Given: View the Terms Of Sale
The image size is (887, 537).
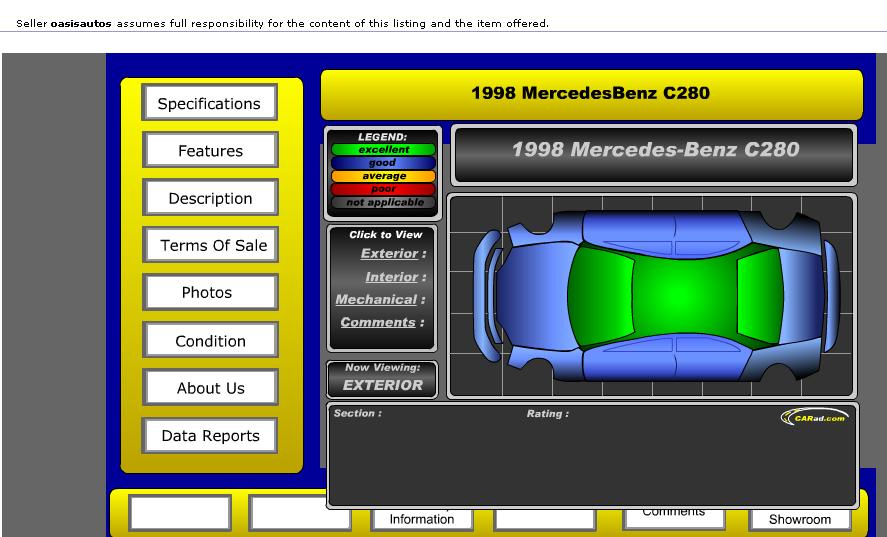Looking at the screenshot, I should (210, 244).
